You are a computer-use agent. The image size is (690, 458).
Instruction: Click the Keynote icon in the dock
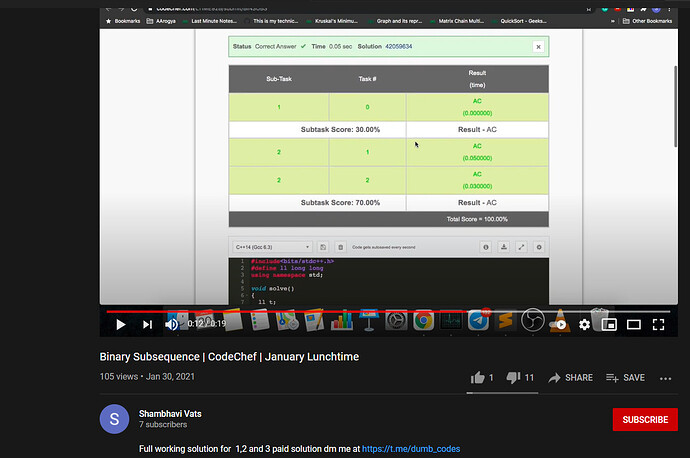369,319
